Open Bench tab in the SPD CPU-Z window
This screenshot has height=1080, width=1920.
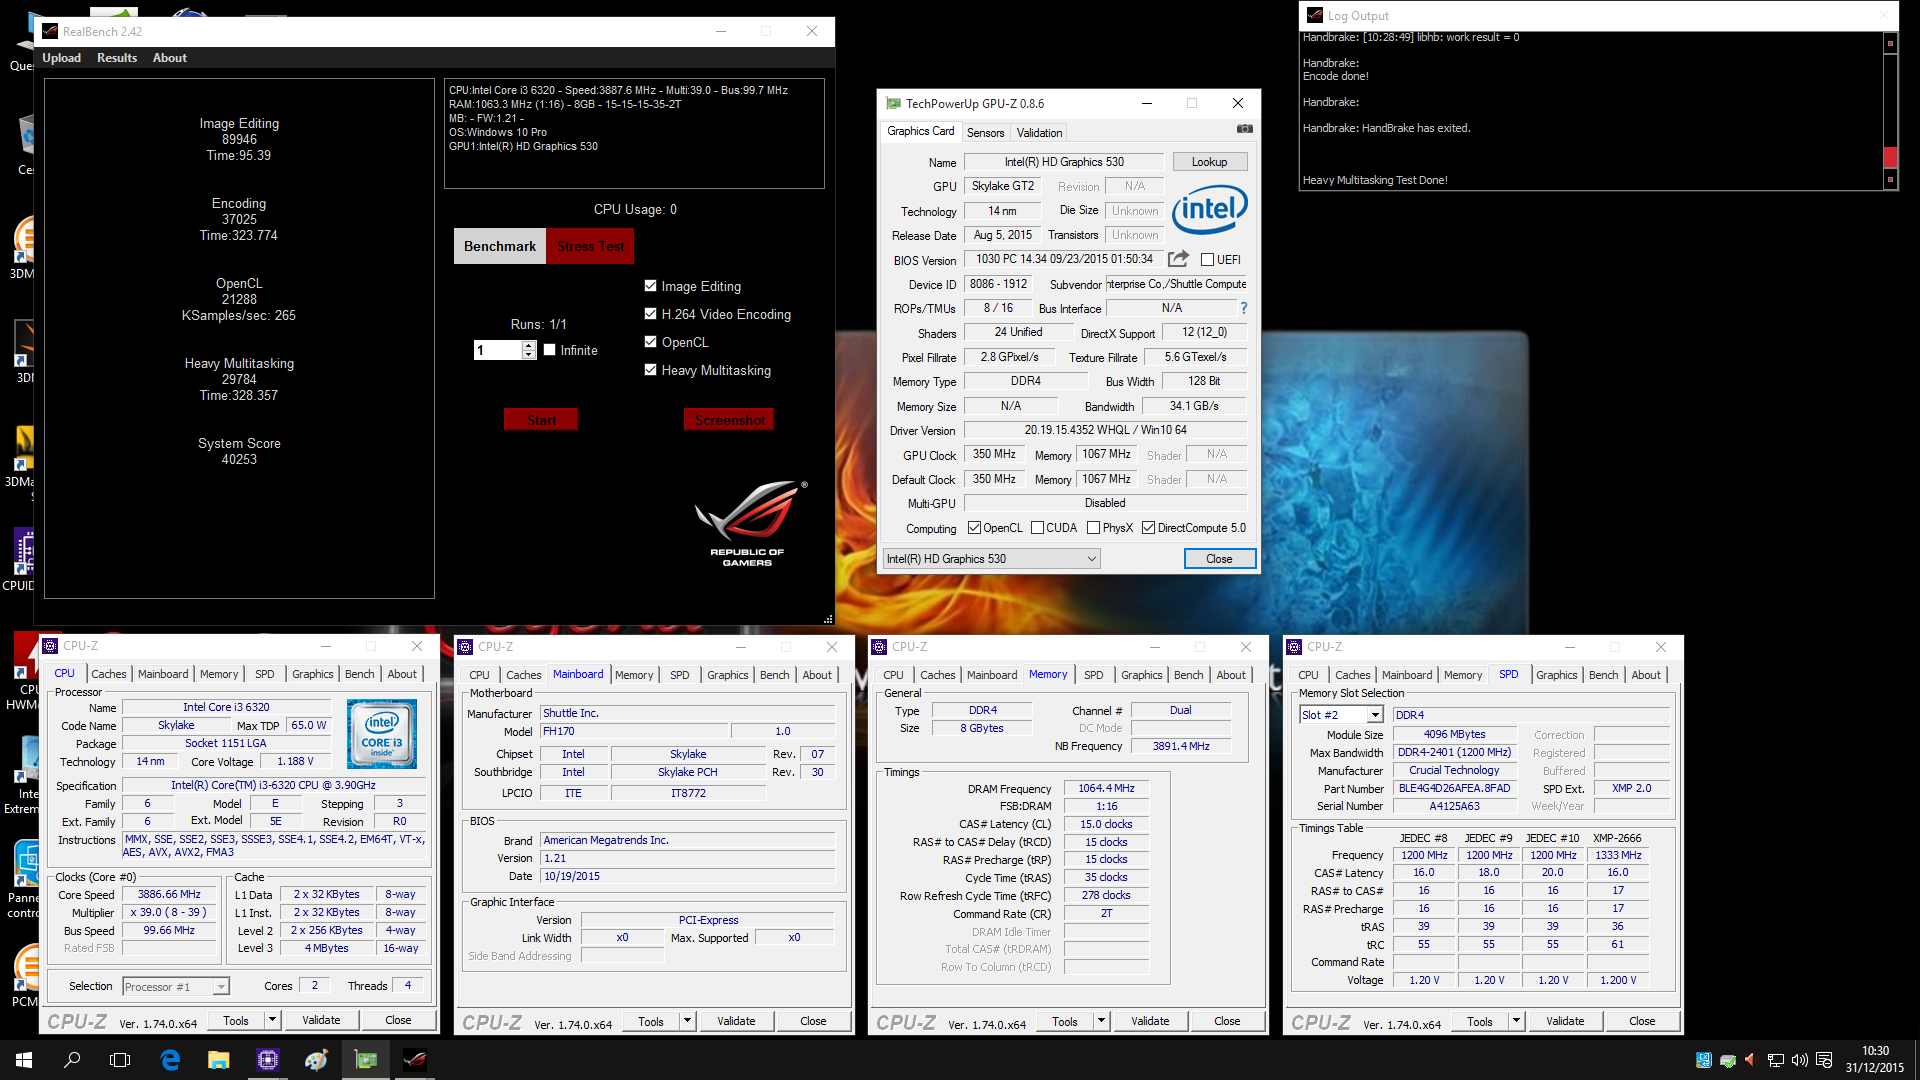pos(1603,675)
